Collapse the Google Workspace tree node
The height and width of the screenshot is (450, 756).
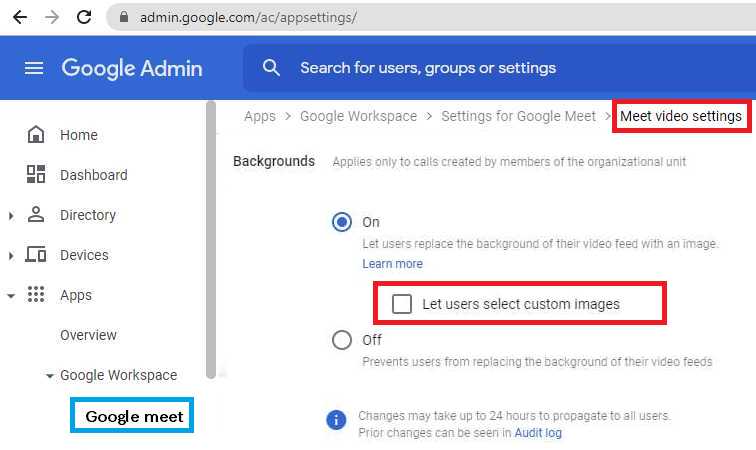49,376
